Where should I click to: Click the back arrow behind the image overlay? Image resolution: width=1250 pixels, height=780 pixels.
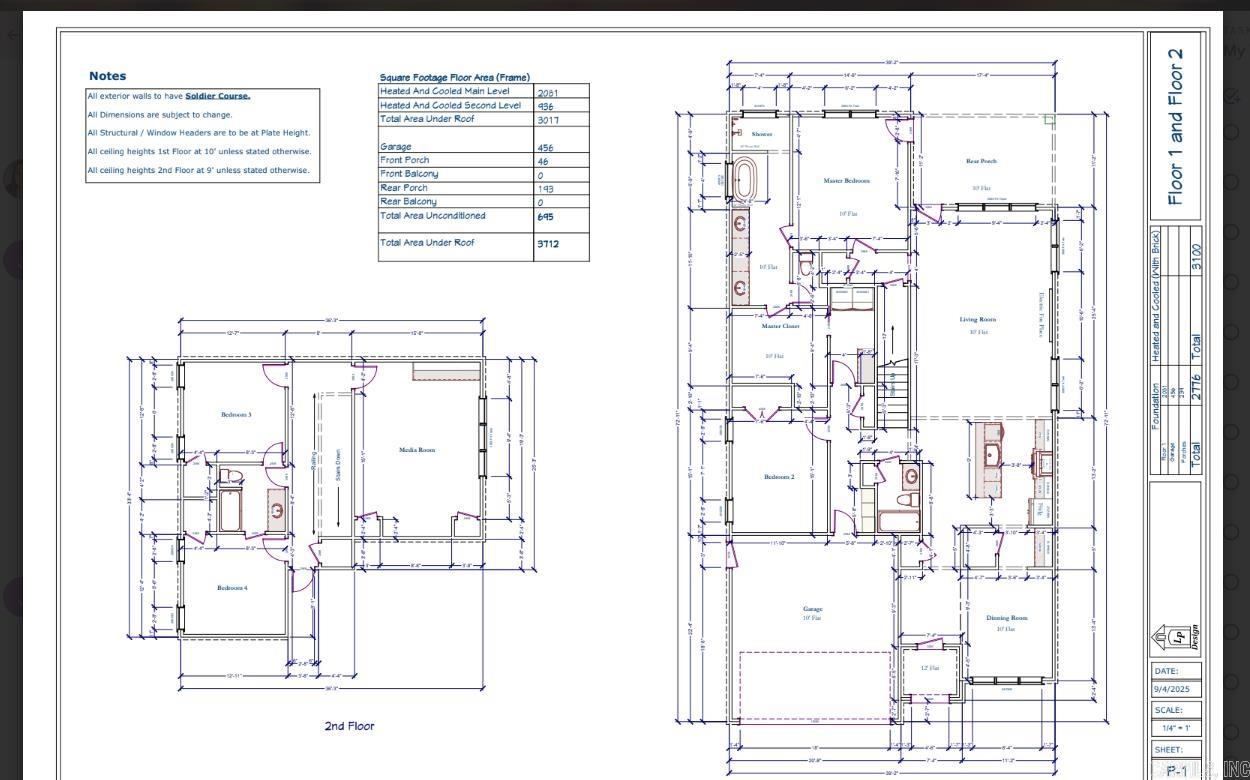(x=13, y=34)
